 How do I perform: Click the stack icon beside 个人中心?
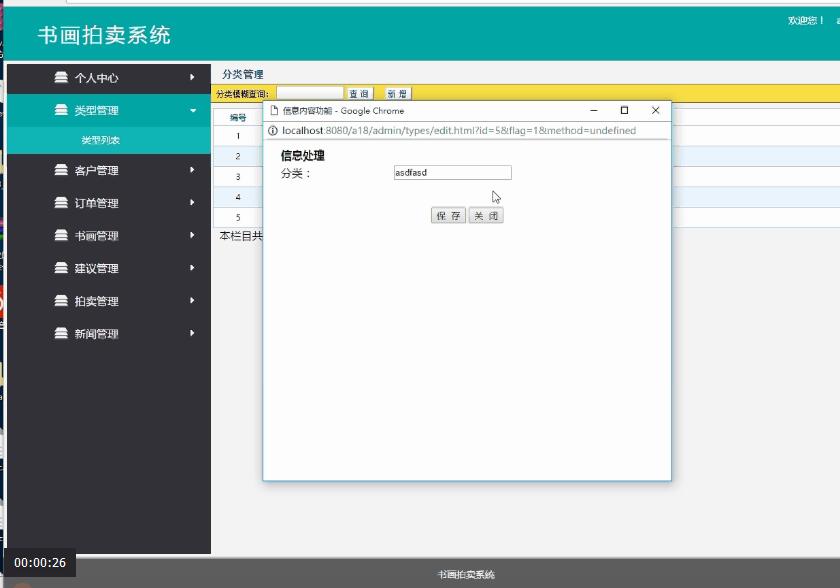click(61, 77)
